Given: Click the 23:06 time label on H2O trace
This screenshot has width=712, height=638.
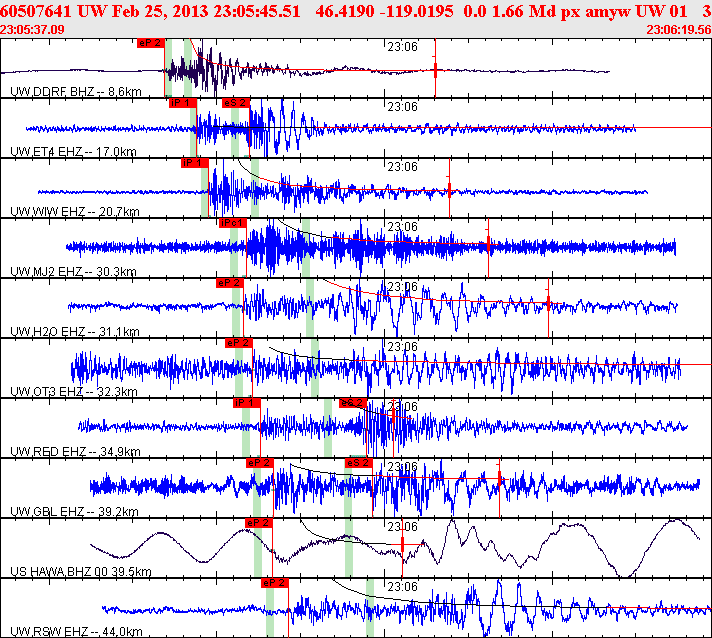Looking at the screenshot, I should pyautogui.click(x=402, y=287).
